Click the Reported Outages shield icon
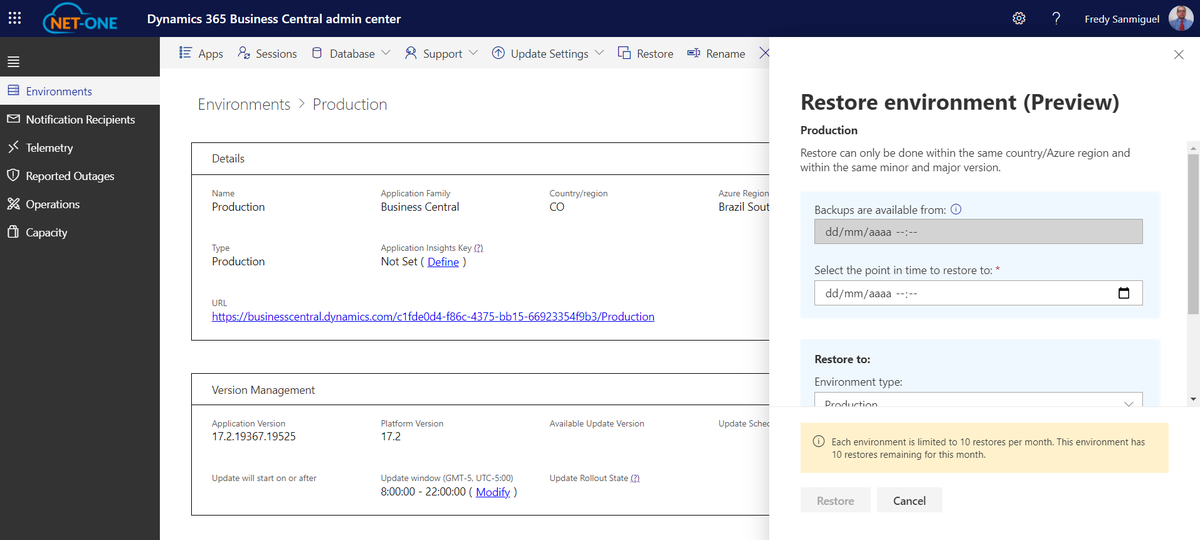This screenshot has height=540, width=1200. pyautogui.click(x=13, y=175)
